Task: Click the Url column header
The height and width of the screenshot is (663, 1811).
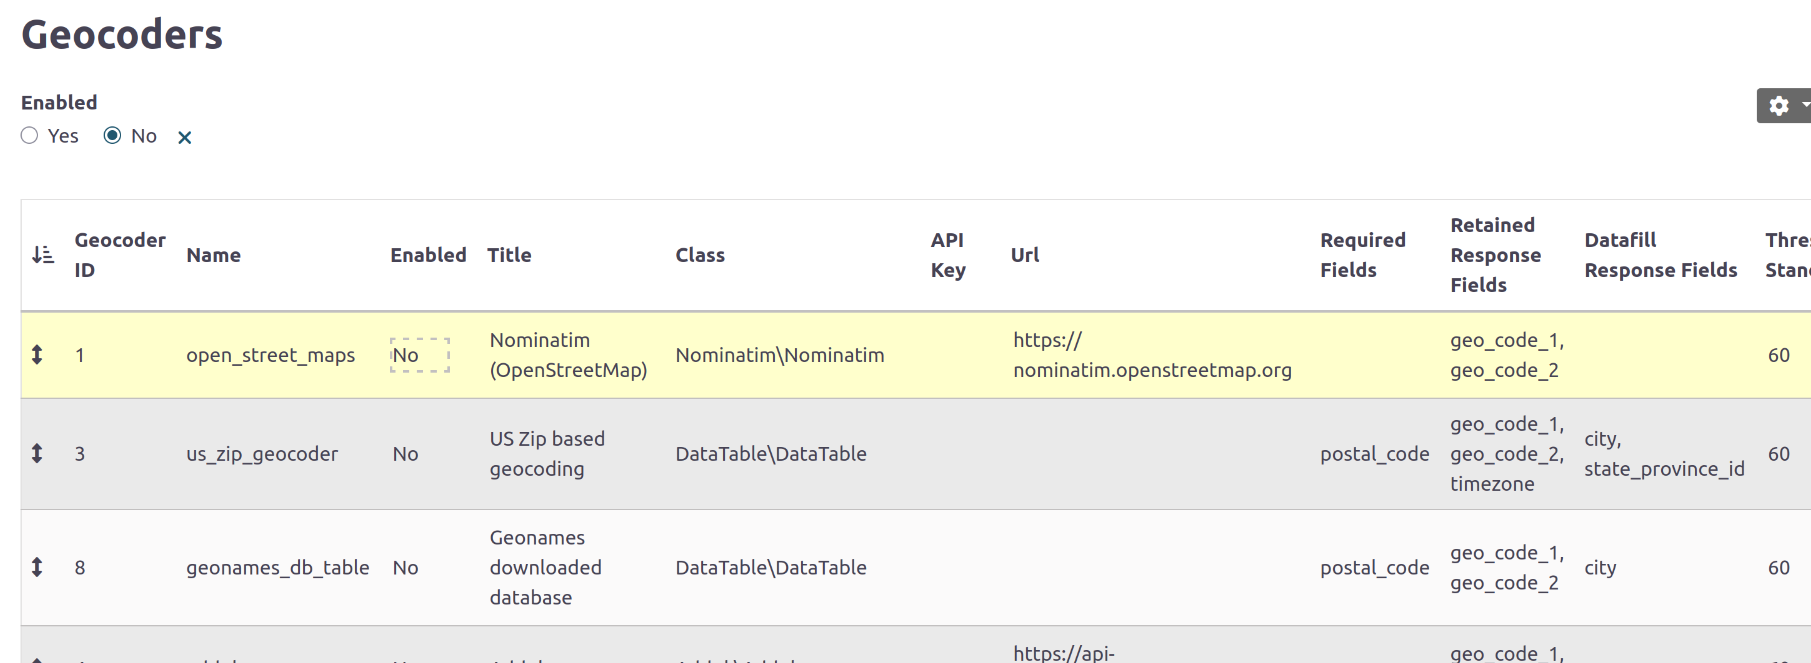Action: tap(1025, 255)
